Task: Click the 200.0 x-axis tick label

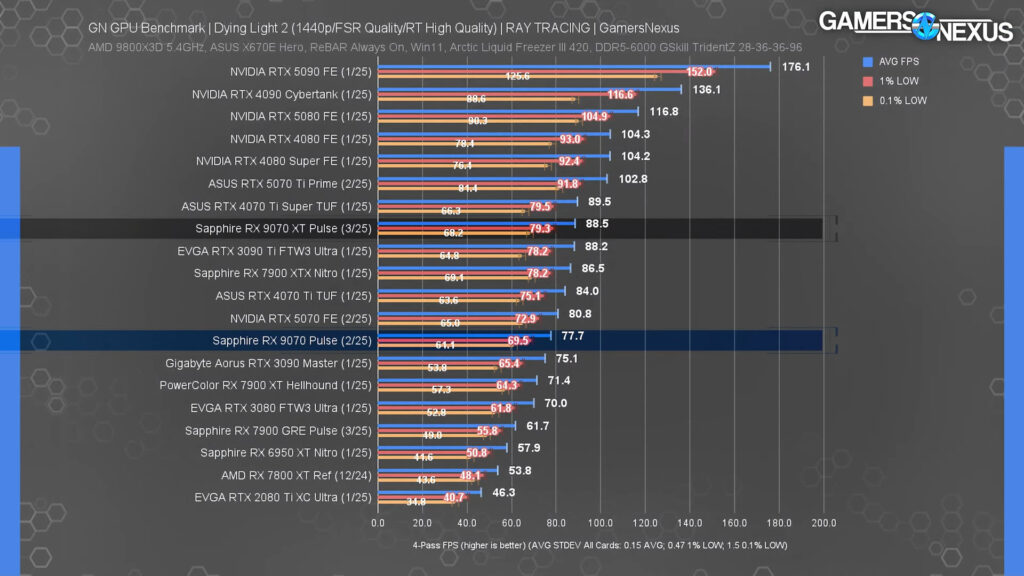Action: click(x=824, y=523)
